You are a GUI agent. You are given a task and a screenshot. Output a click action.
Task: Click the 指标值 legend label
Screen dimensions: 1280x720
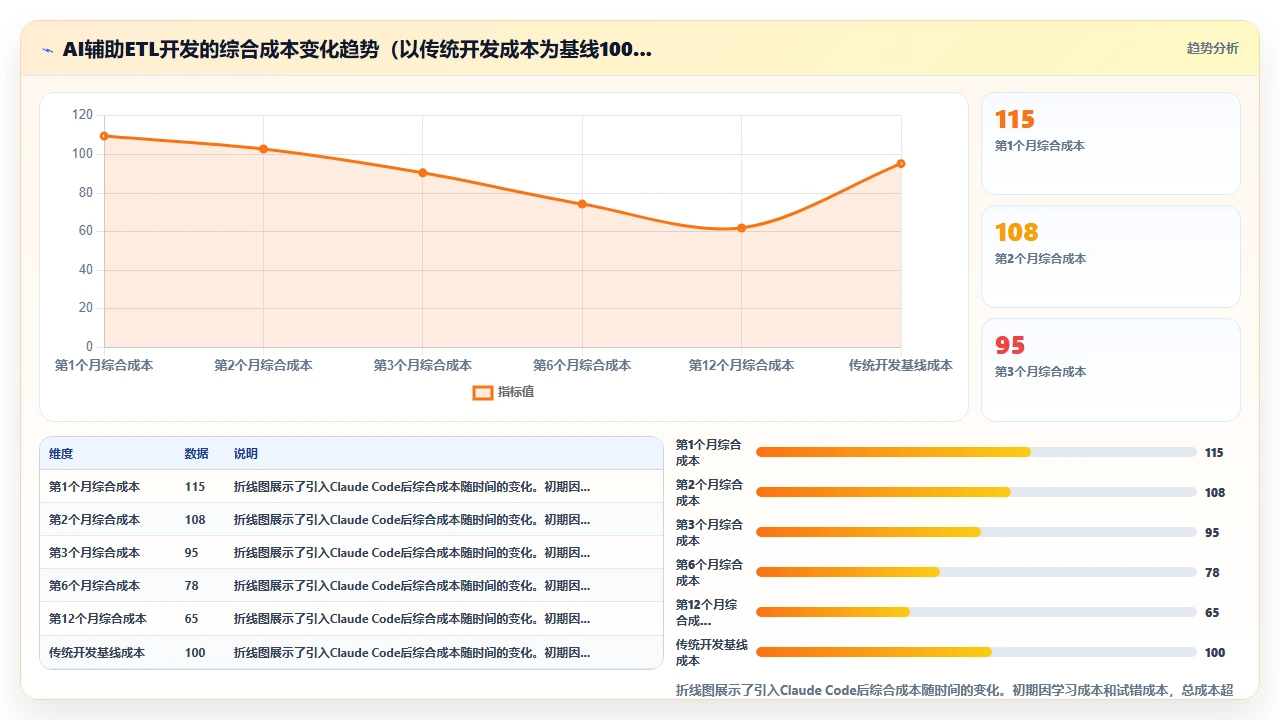pyautogui.click(x=516, y=392)
